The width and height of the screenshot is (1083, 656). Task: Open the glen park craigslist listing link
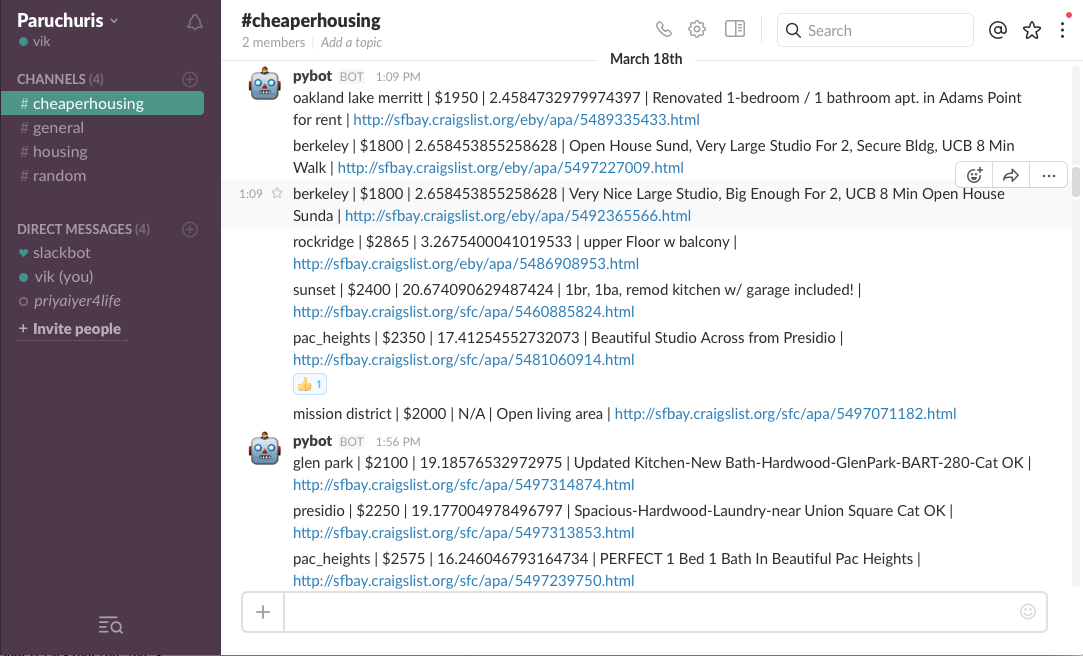pyautogui.click(x=463, y=484)
